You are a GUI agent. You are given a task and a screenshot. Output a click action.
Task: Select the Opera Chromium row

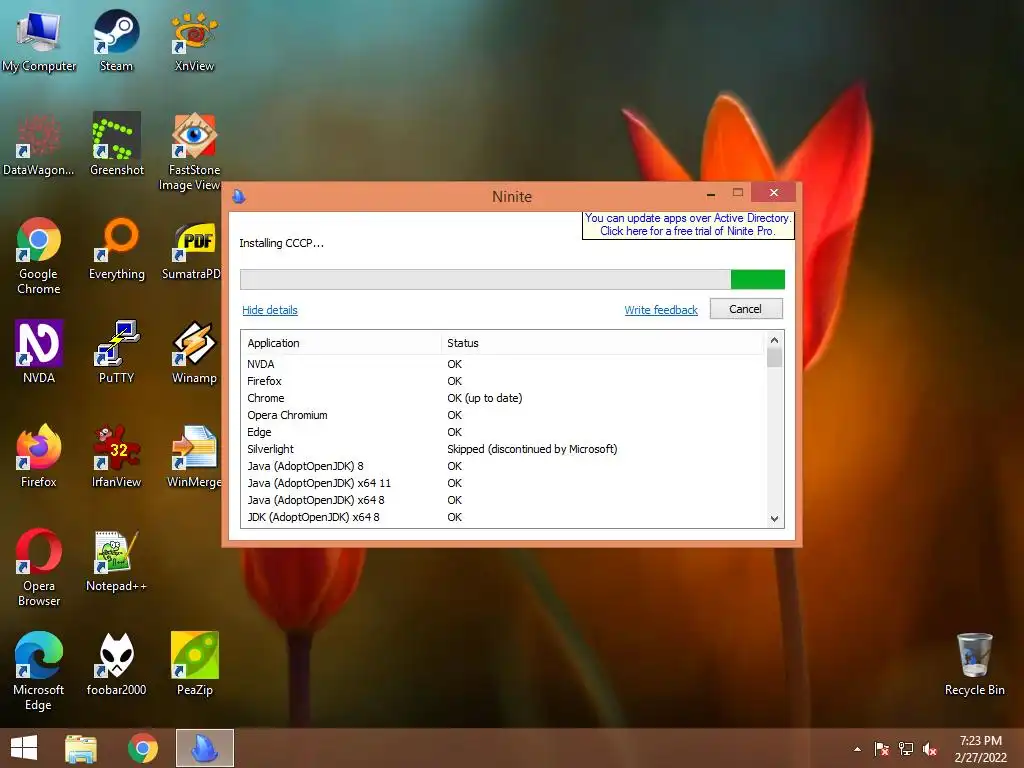503,415
